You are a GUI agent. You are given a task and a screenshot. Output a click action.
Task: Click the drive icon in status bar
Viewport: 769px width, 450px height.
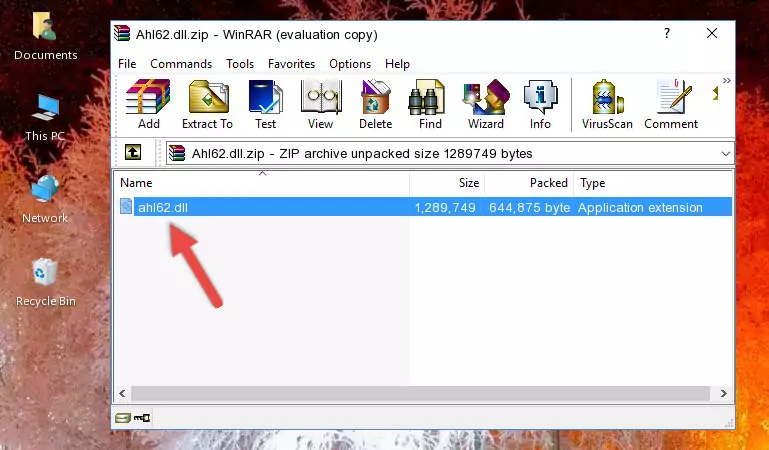tap(122, 418)
